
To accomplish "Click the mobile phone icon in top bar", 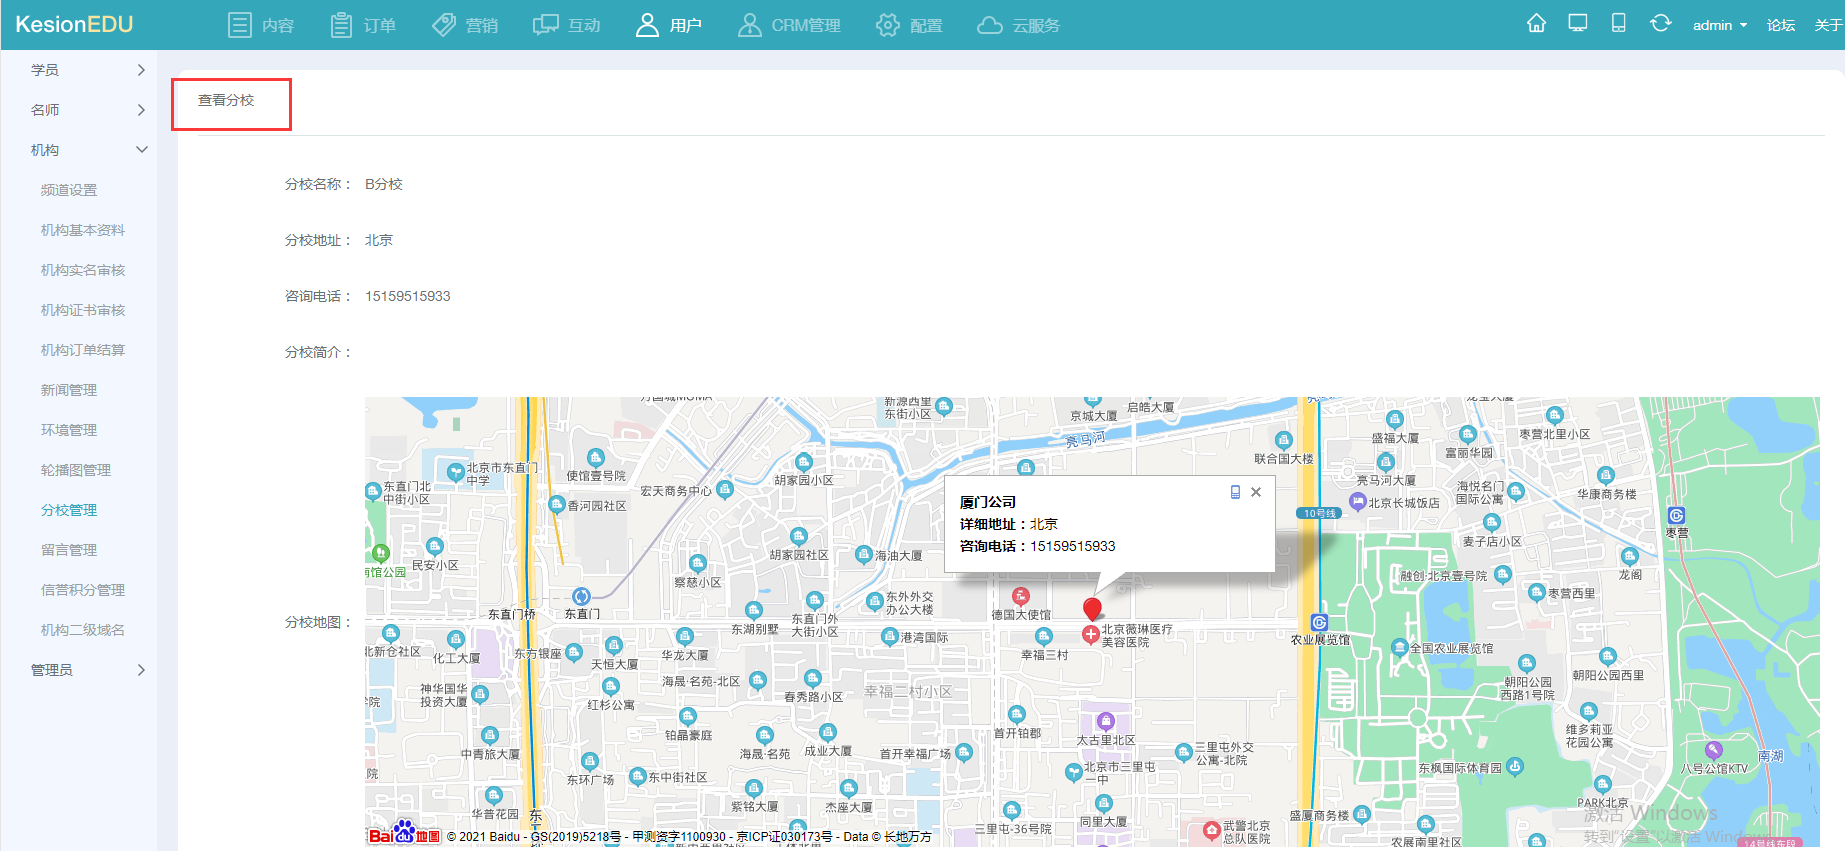I will pos(1618,24).
